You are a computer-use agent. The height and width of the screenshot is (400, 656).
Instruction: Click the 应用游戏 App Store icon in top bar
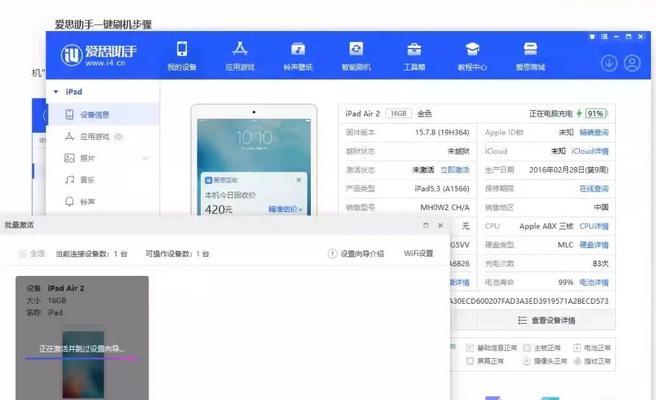pyautogui.click(x=240, y=49)
